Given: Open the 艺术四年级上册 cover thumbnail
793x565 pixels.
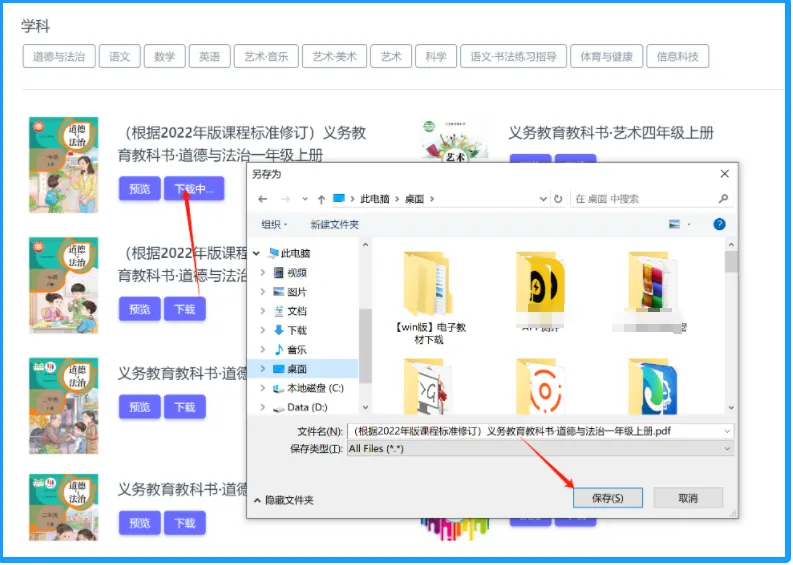Looking at the screenshot, I should click(454, 141).
